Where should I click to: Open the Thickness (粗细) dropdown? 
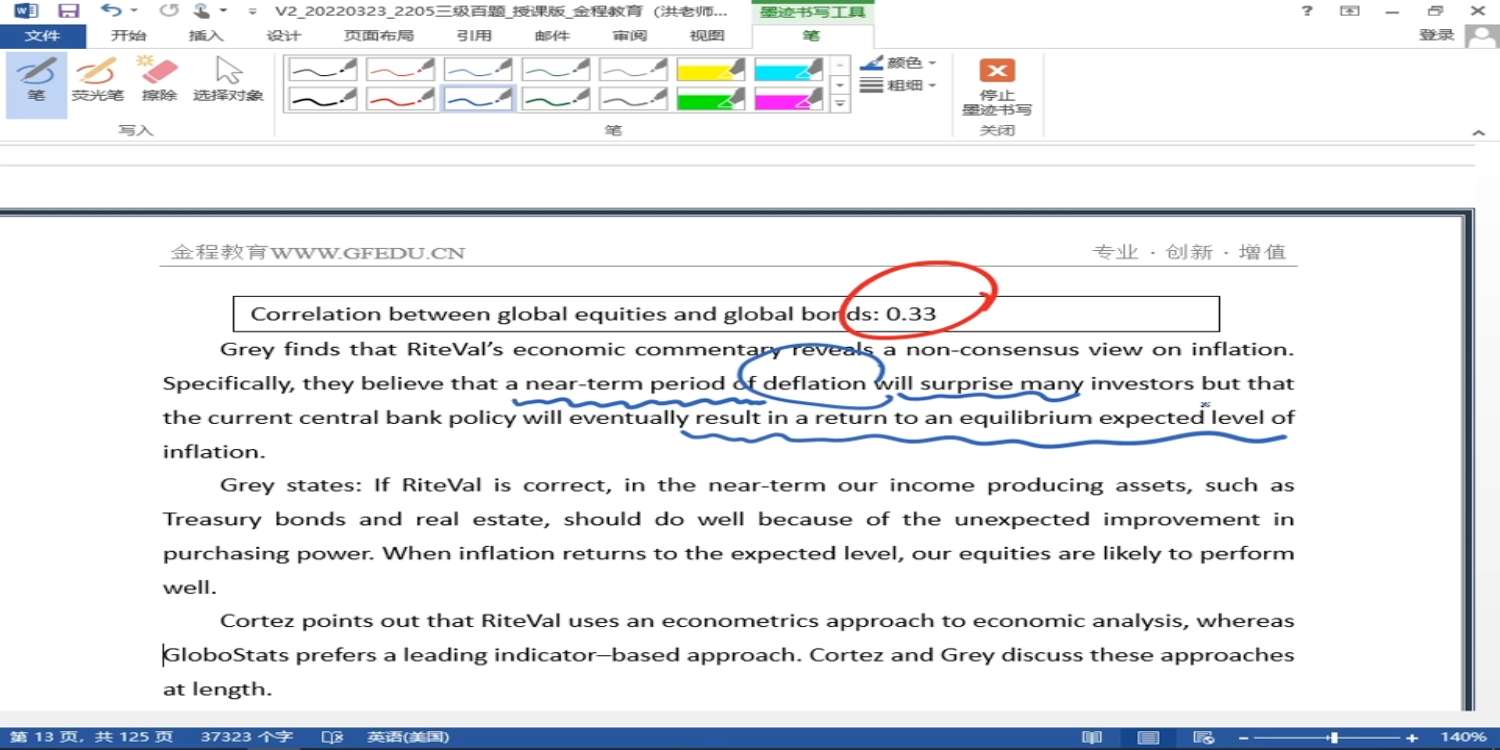coord(899,86)
